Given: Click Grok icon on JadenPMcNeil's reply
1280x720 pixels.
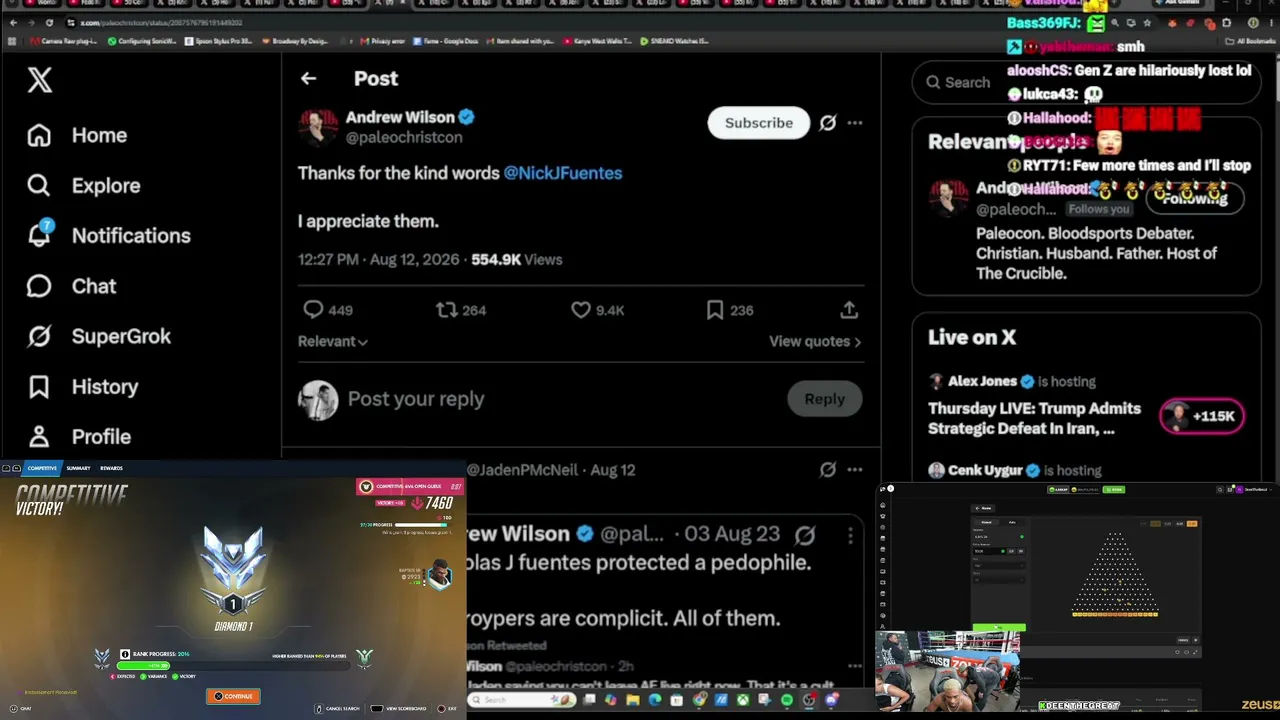Looking at the screenshot, I should click(828, 469).
